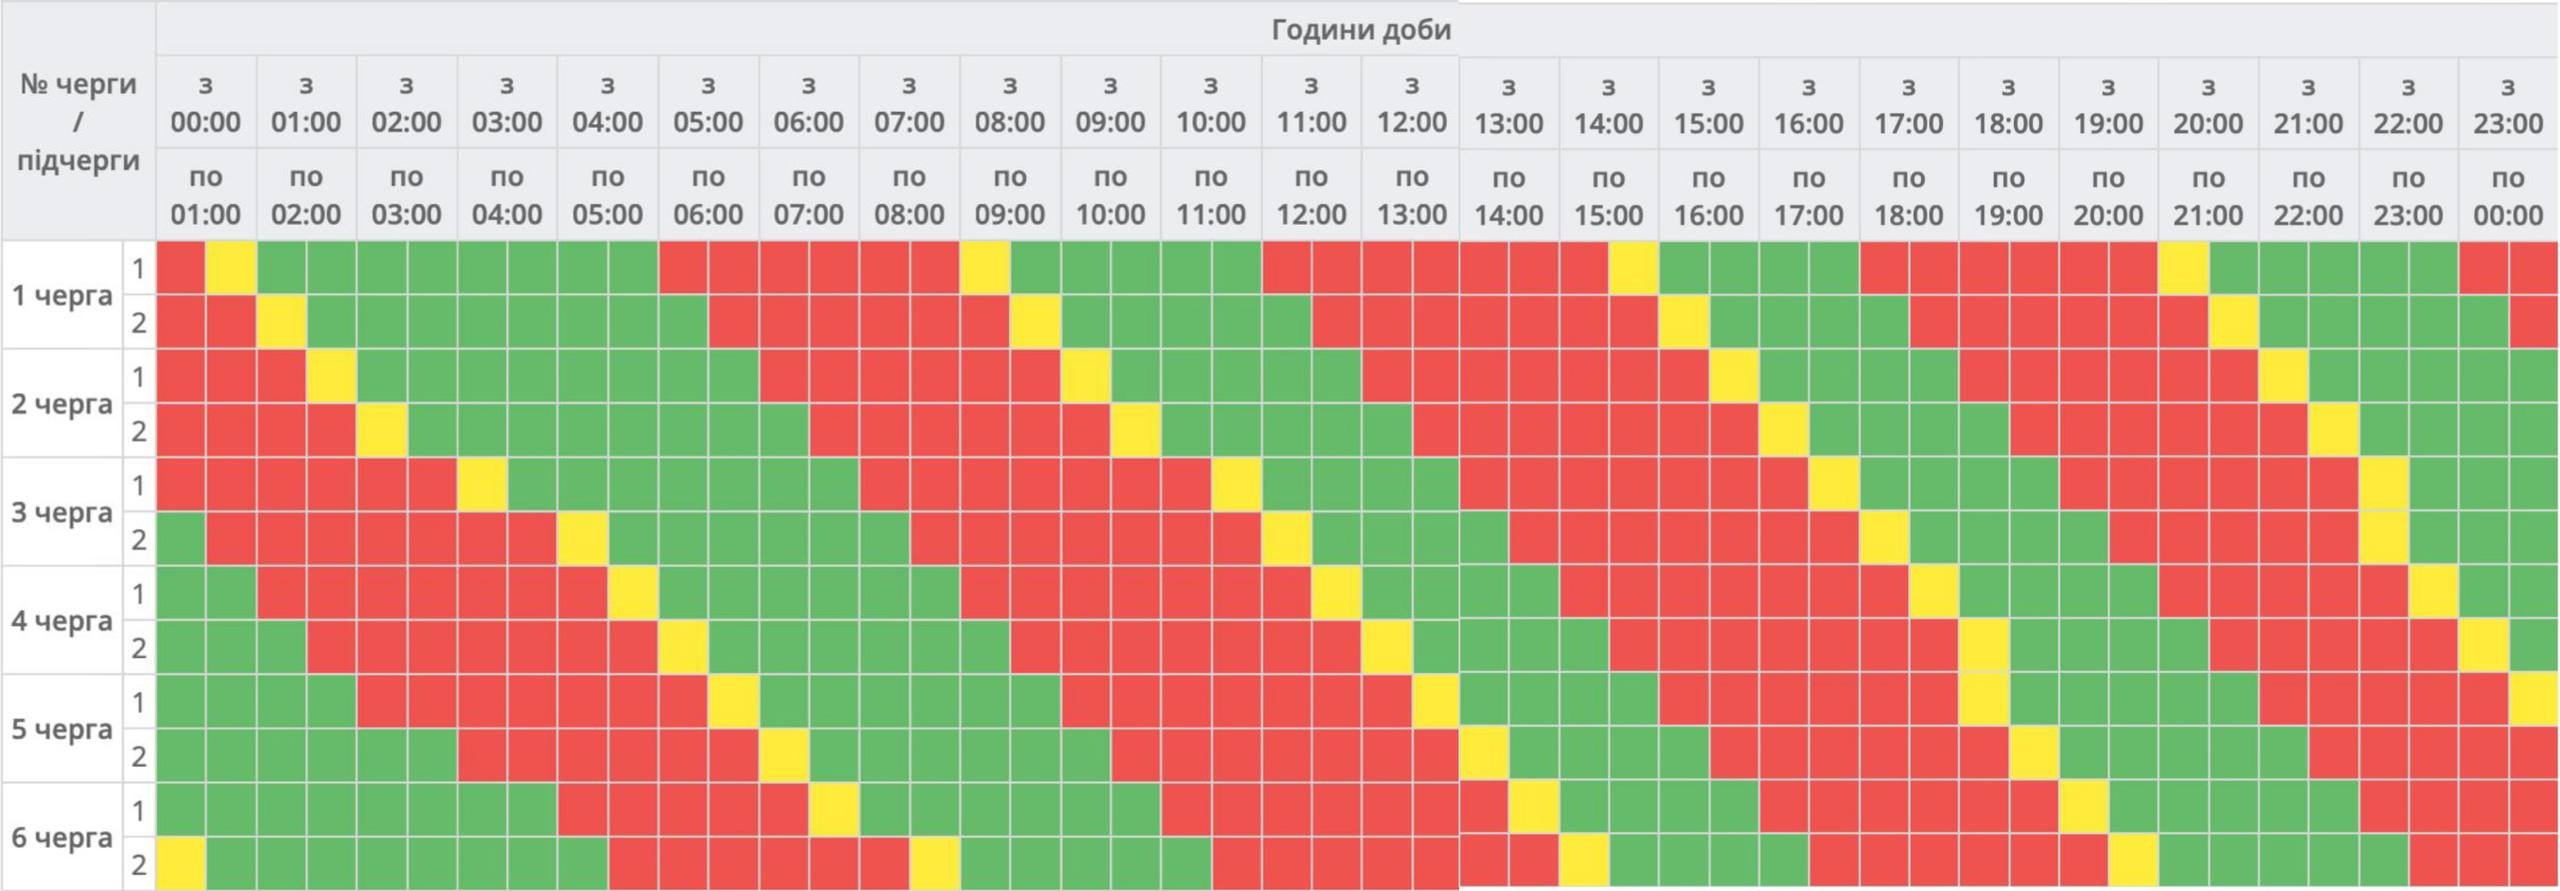The width and height of the screenshot is (2560, 891).
Task: Select the "2 черга" row label
Action: 62,404
